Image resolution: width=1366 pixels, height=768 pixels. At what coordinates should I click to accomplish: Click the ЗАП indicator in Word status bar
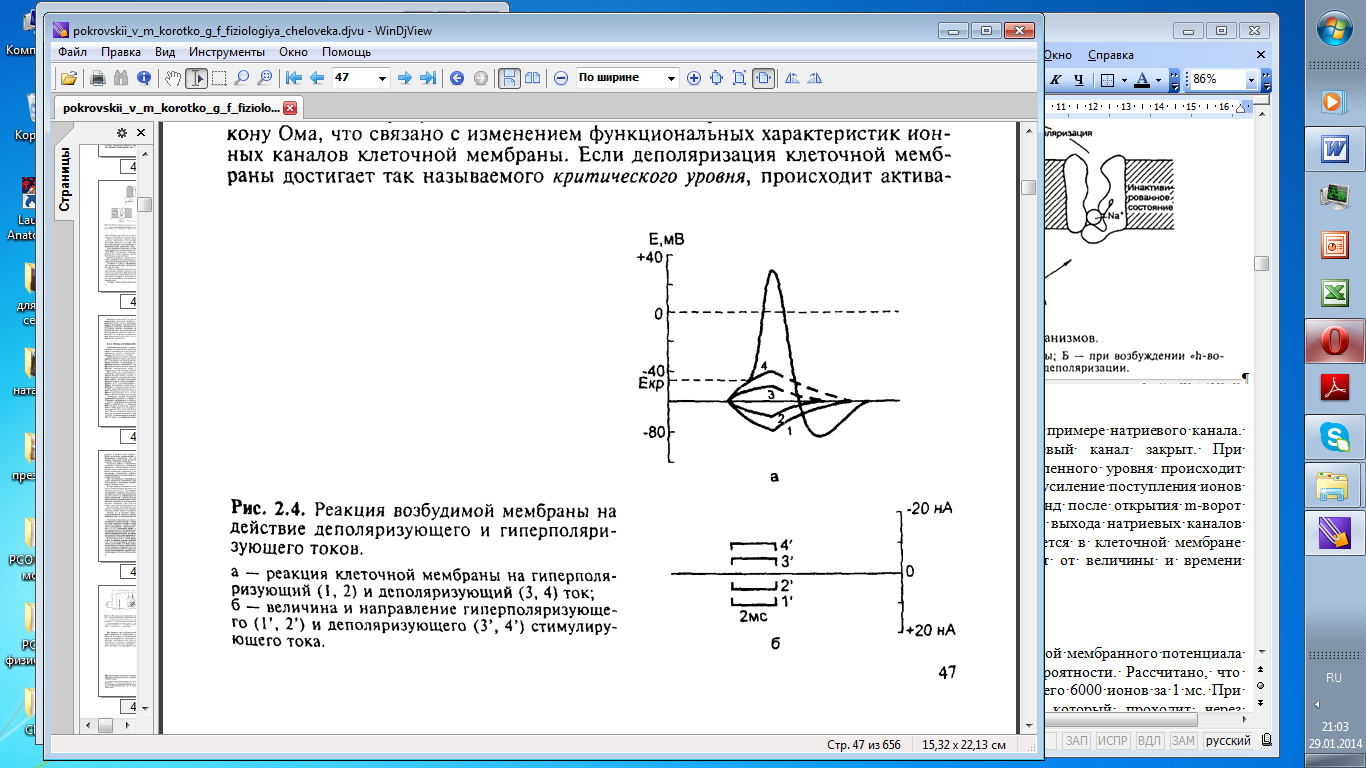coord(1076,740)
